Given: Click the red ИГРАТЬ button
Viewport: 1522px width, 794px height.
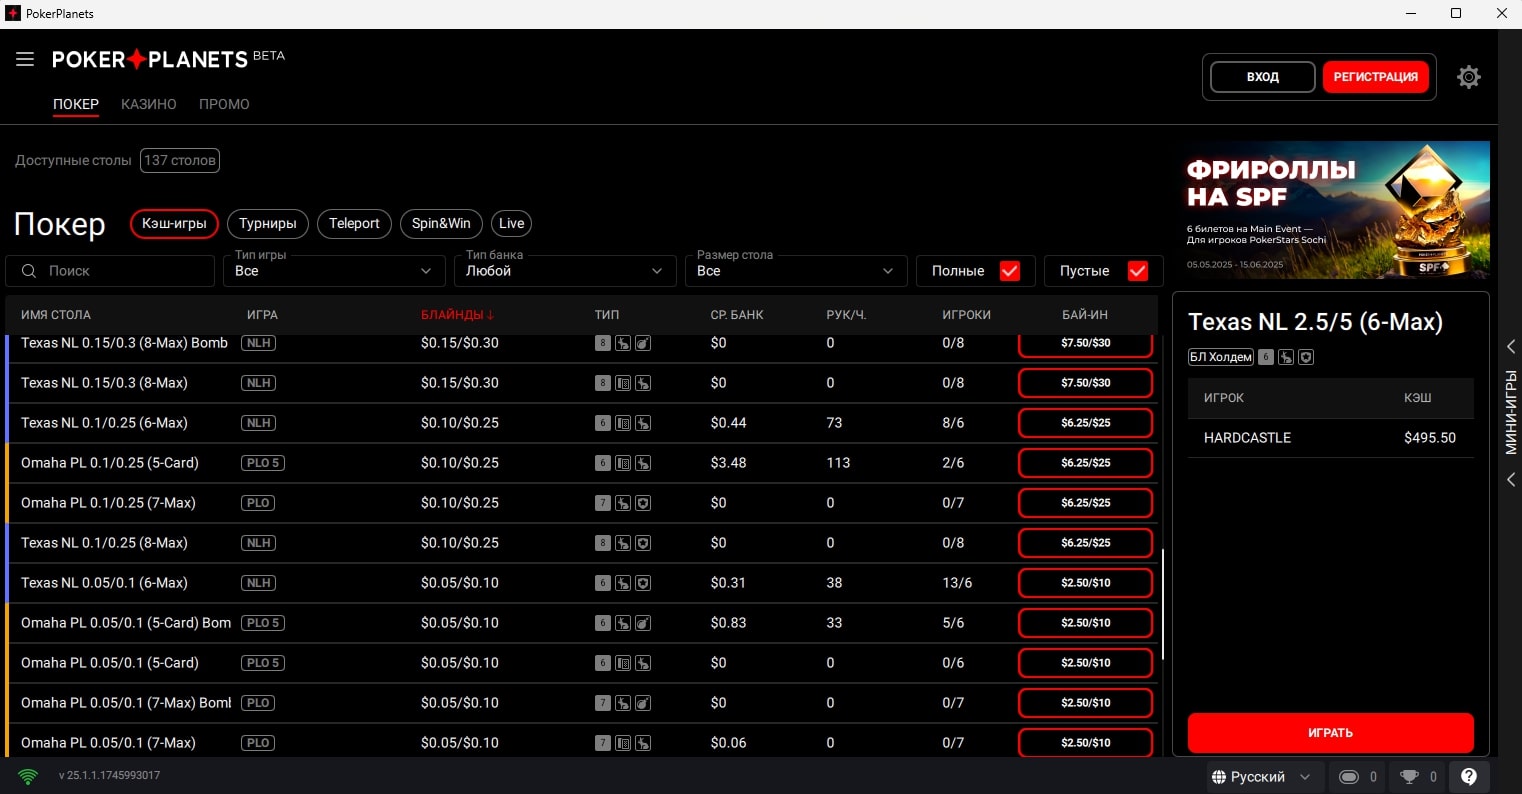Looking at the screenshot, I should tap(1330, 733).
